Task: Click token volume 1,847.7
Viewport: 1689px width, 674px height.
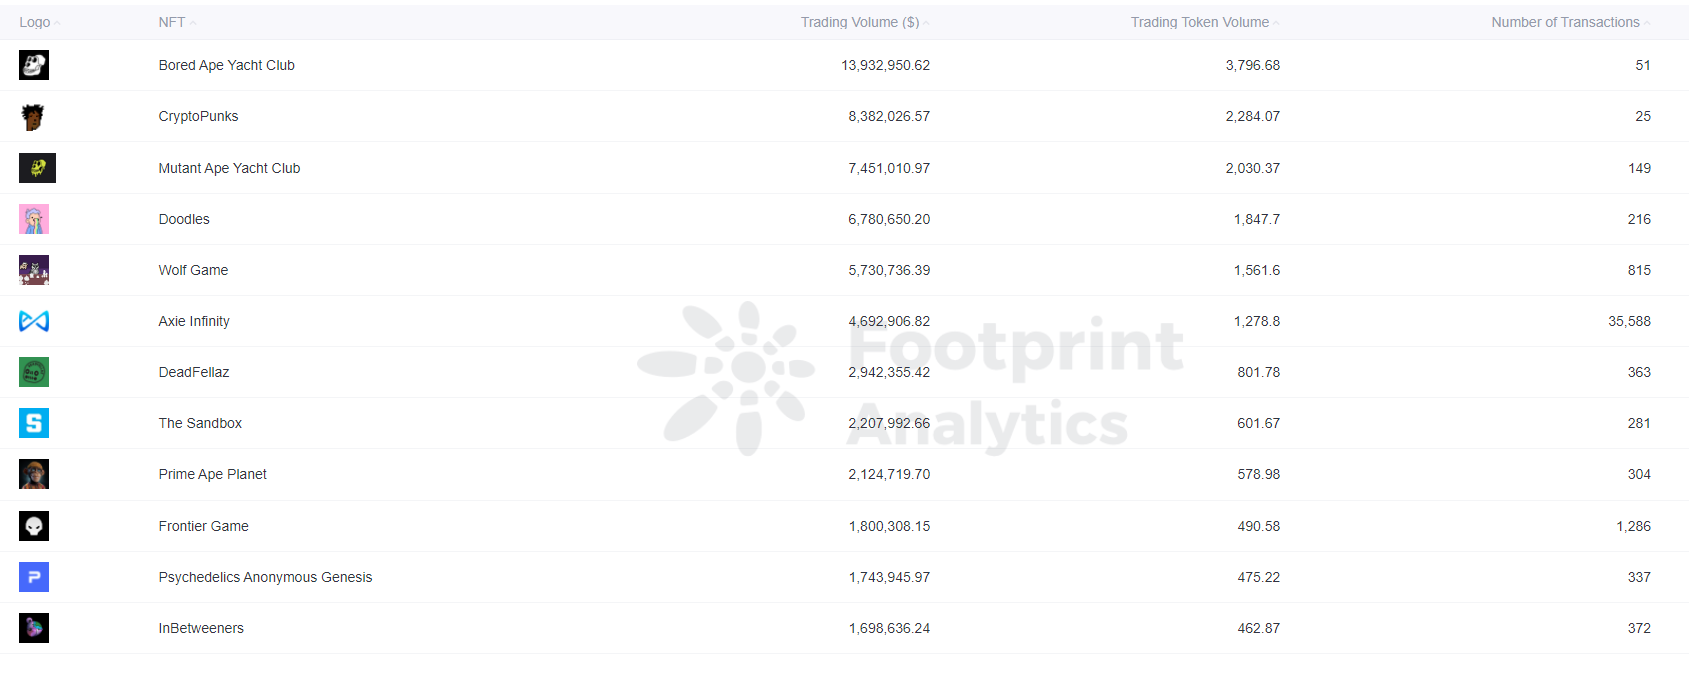Action: pos(1257,219)
